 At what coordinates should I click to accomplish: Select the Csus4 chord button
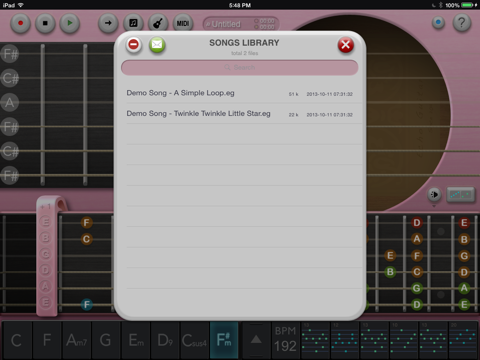(195, 340)
